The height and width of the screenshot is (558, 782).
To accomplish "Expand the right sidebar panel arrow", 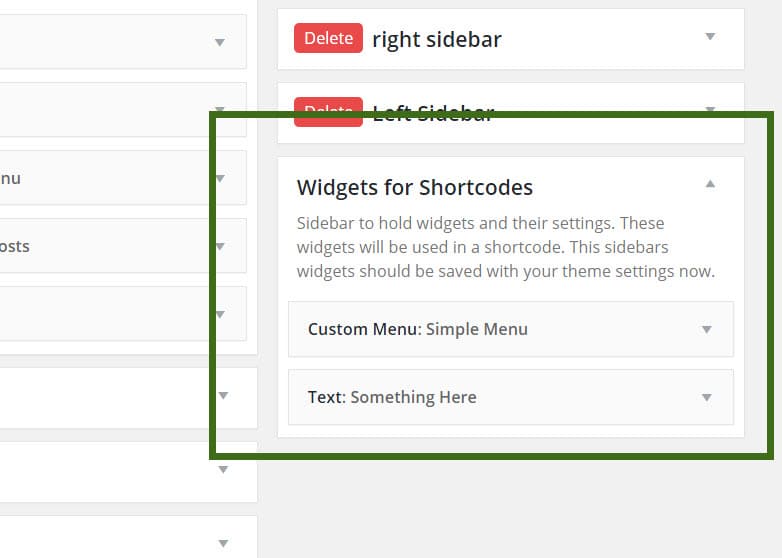I will [x=710, y=36].
